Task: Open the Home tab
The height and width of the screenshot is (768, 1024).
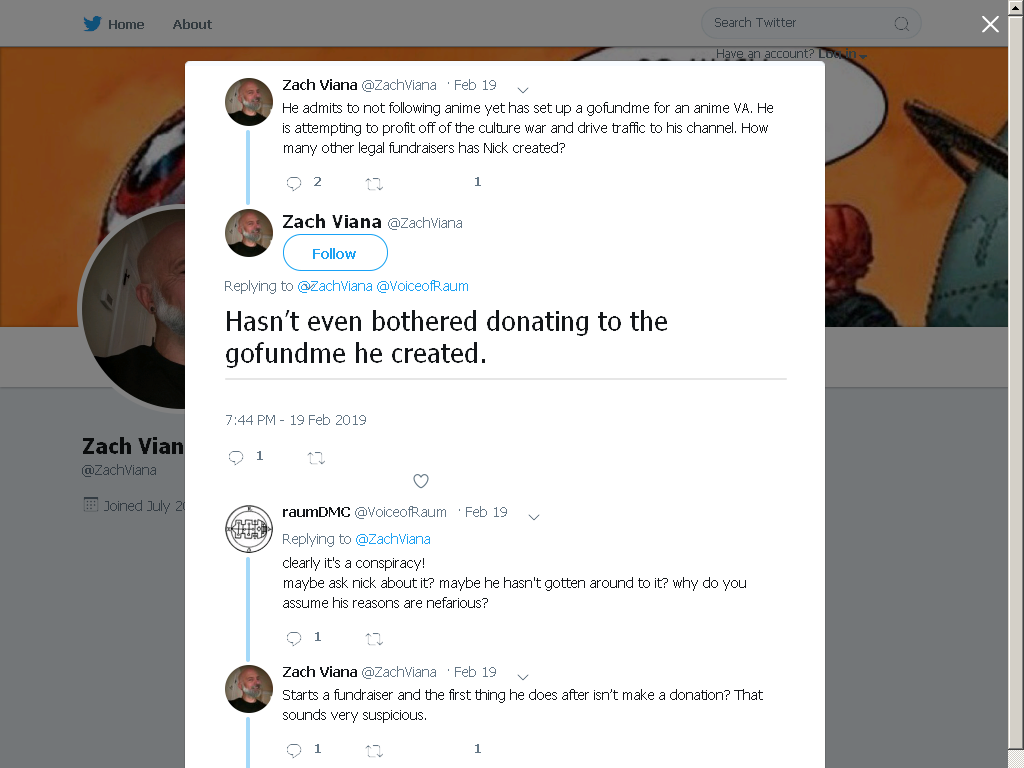Action: click(x=126, y=24)
